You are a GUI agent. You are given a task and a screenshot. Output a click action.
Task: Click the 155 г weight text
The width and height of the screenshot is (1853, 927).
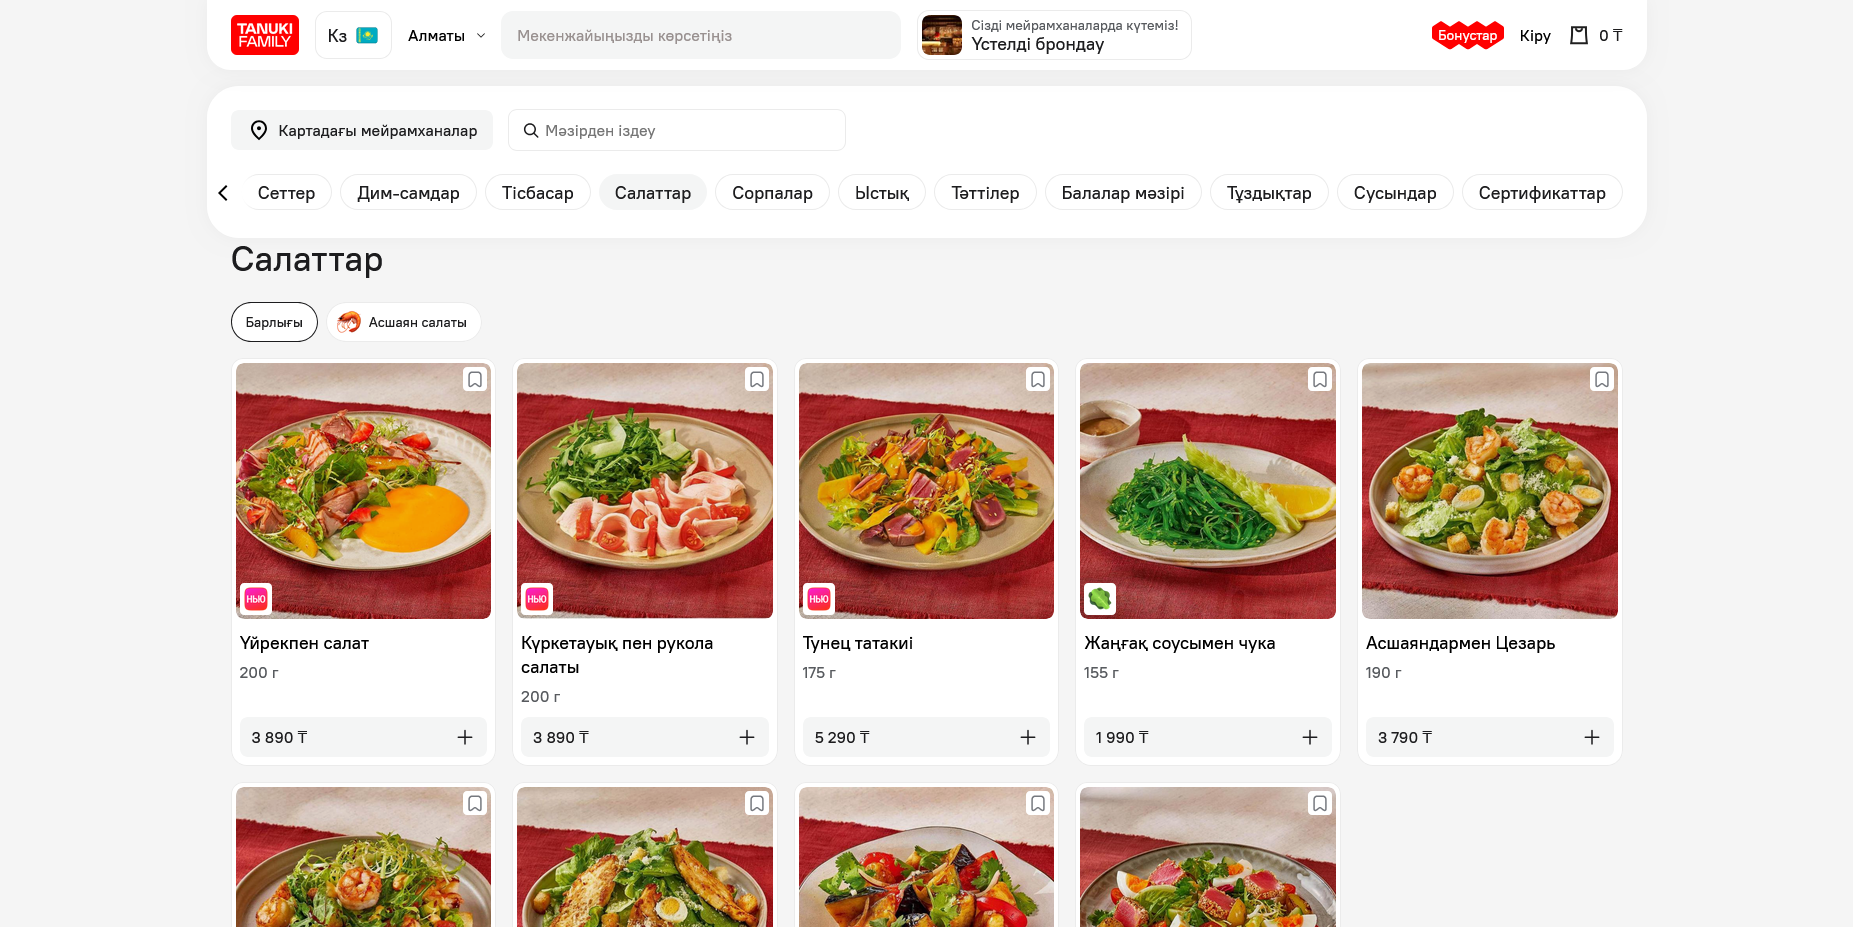(1101, 673)
